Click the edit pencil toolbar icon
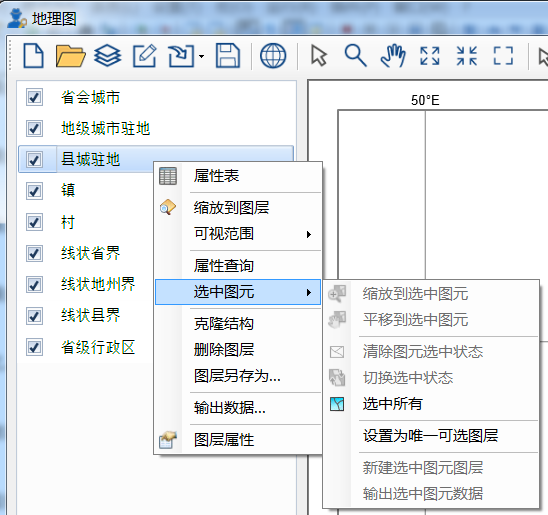This screenshot has width=548, height=515. point(144,56)
